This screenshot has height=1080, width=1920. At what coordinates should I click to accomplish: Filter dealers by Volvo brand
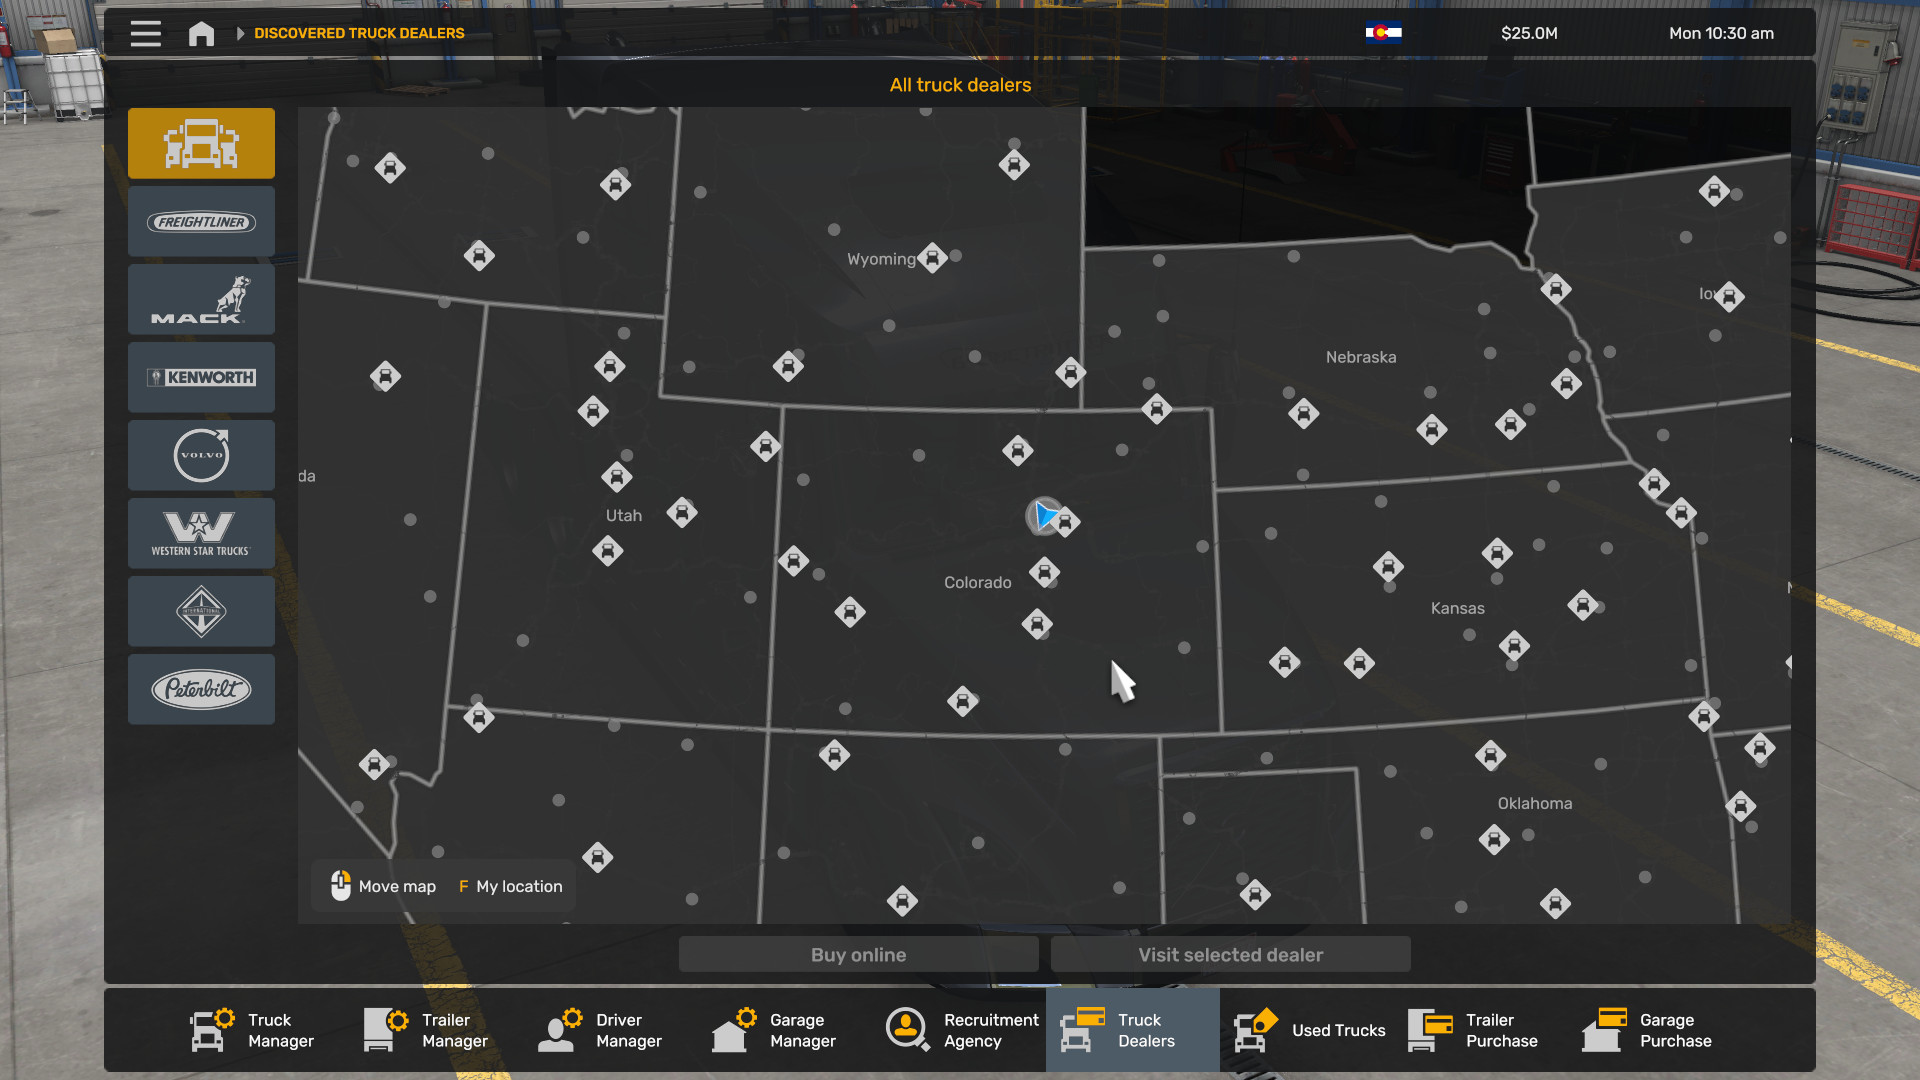[201, 456]
